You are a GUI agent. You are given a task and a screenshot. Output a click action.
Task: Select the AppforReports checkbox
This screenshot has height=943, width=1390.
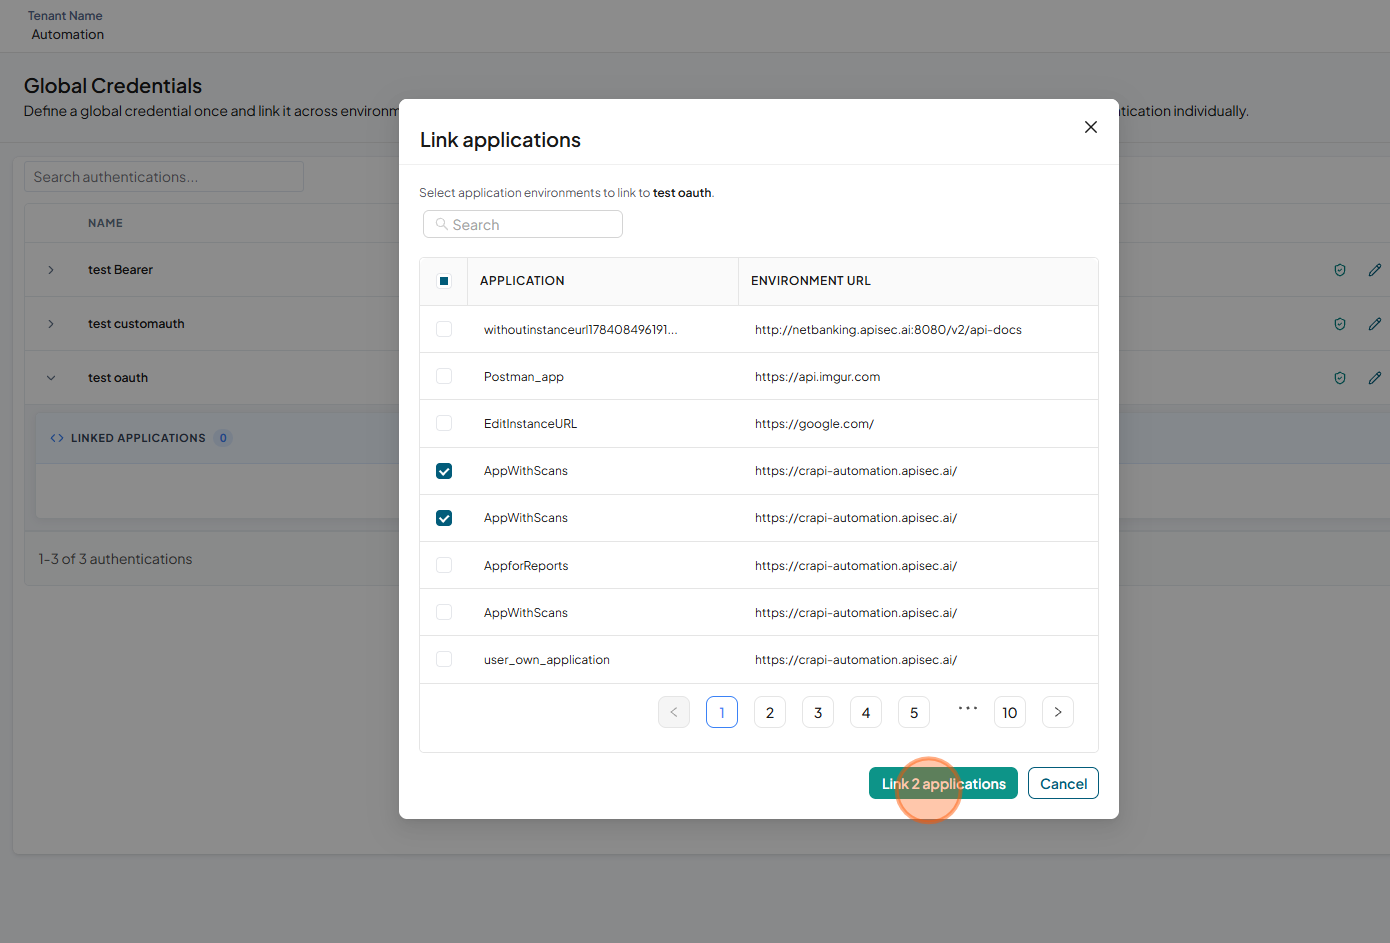click(444, 565)
